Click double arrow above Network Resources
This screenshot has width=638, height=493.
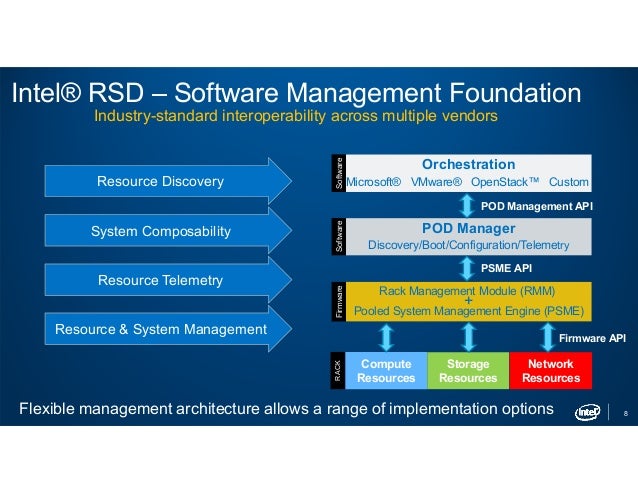[548, 337]
